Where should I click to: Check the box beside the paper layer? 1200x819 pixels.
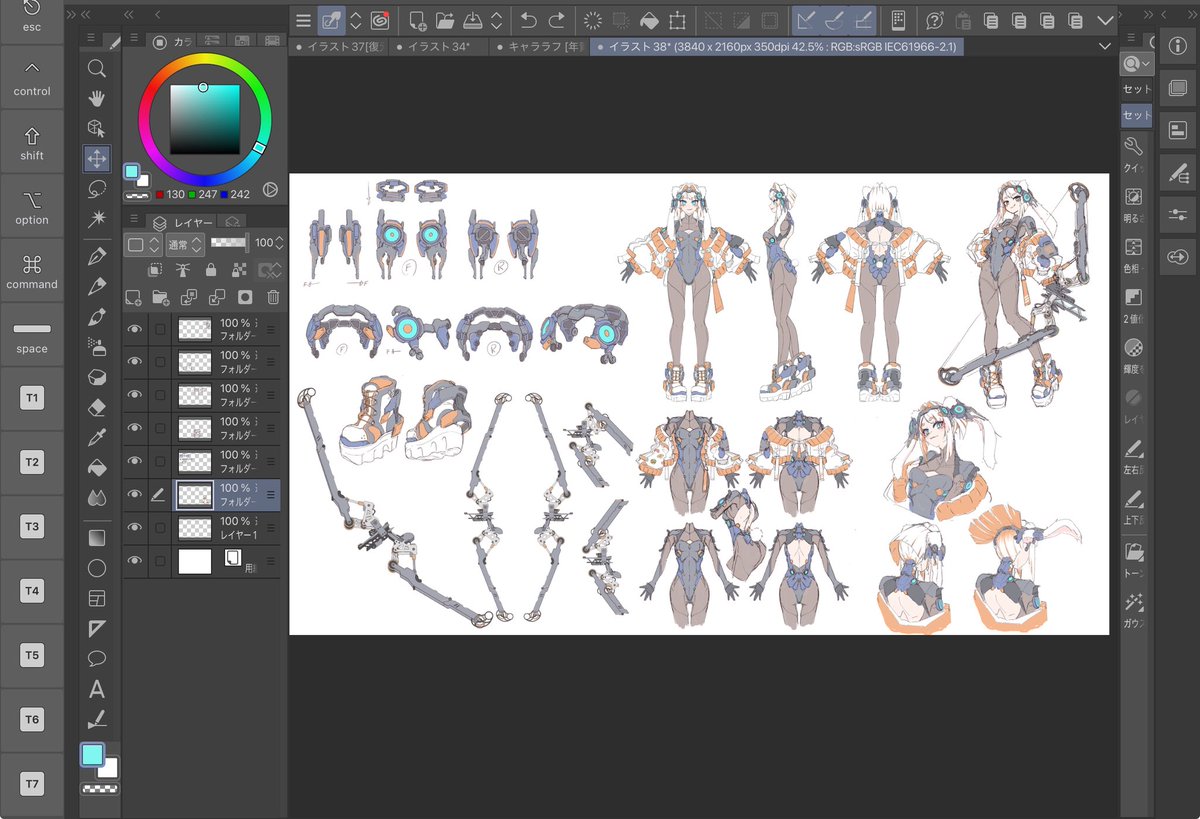pos(160,561)
